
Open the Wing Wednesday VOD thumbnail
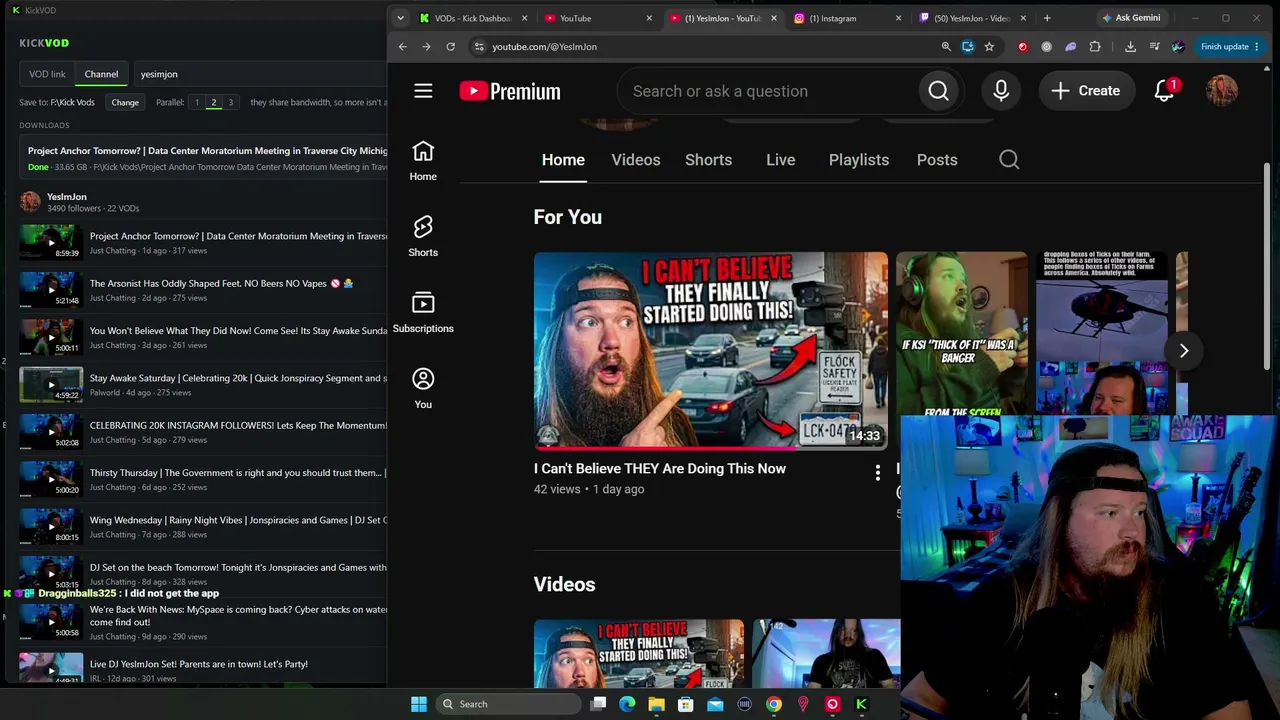coord(51,527)
